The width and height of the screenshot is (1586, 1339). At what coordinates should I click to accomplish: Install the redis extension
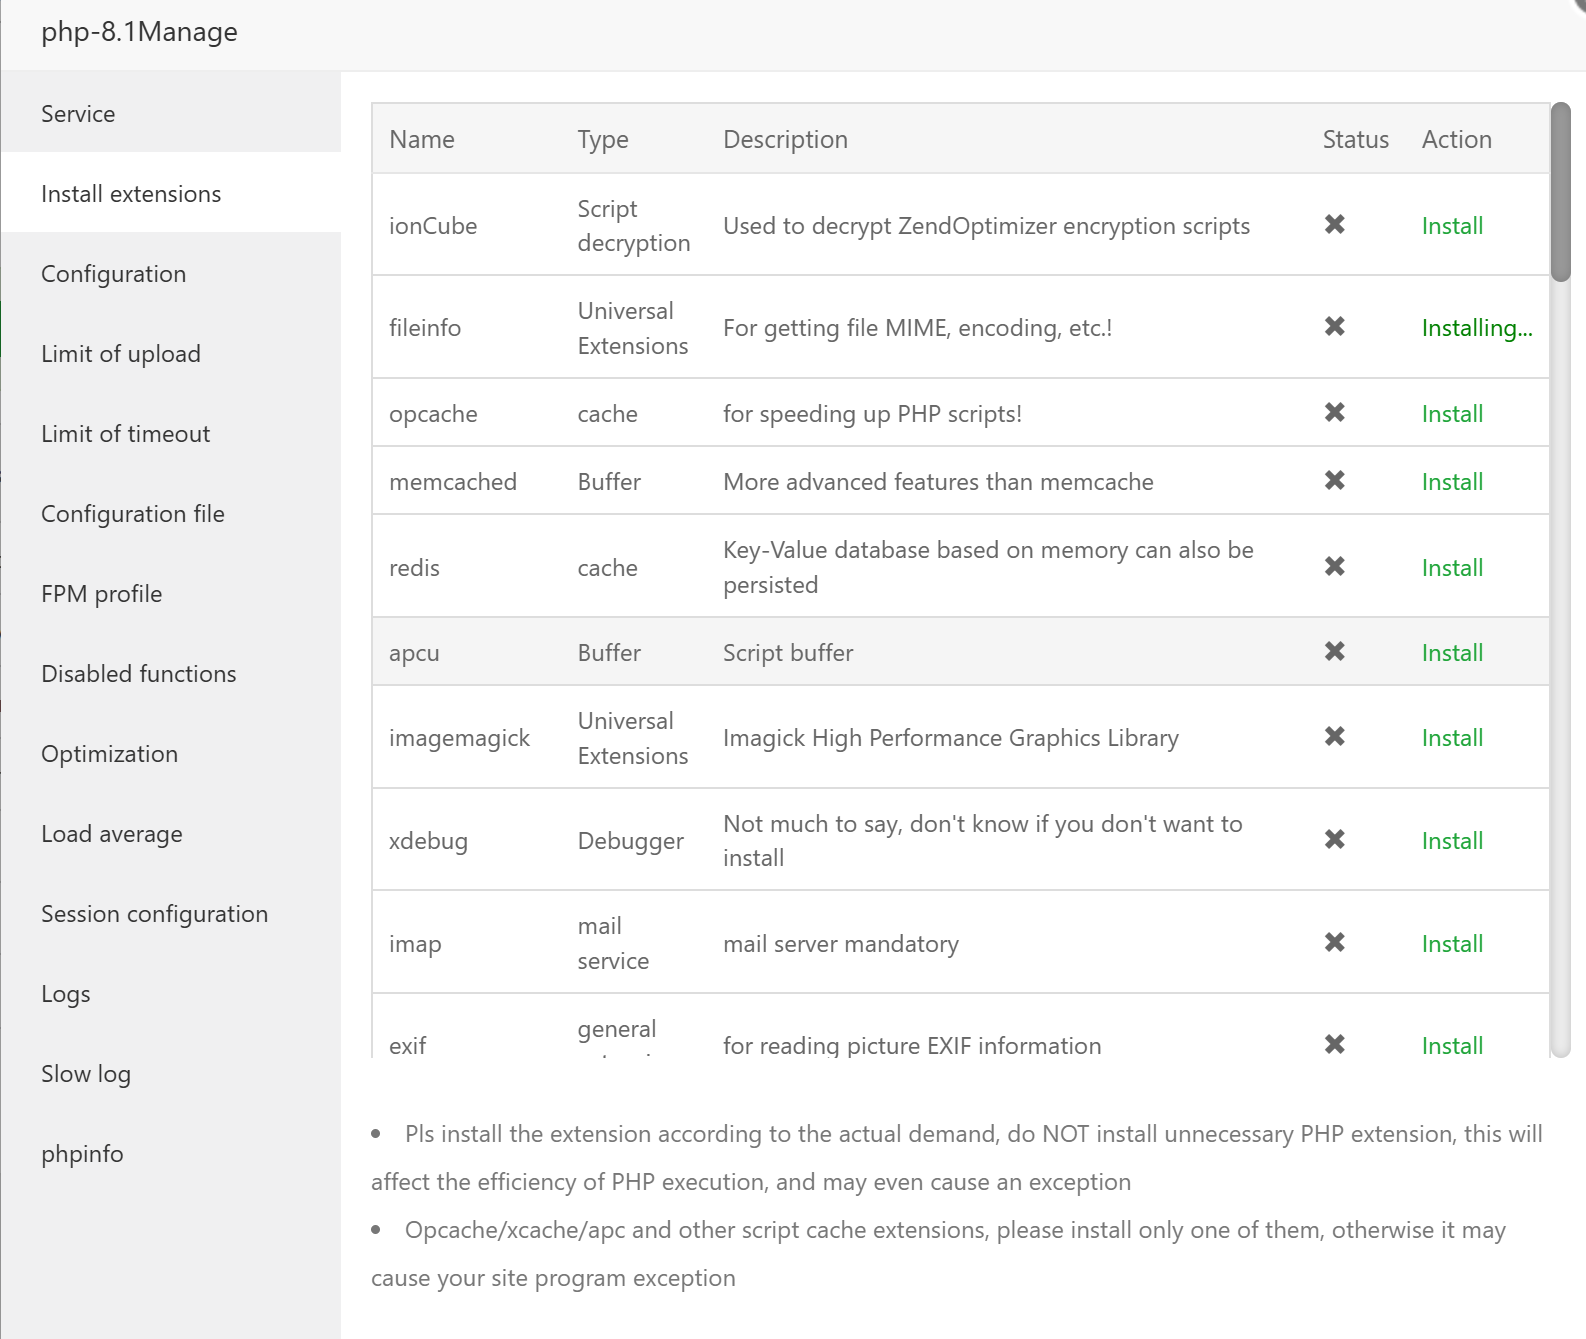[1452, 568]
